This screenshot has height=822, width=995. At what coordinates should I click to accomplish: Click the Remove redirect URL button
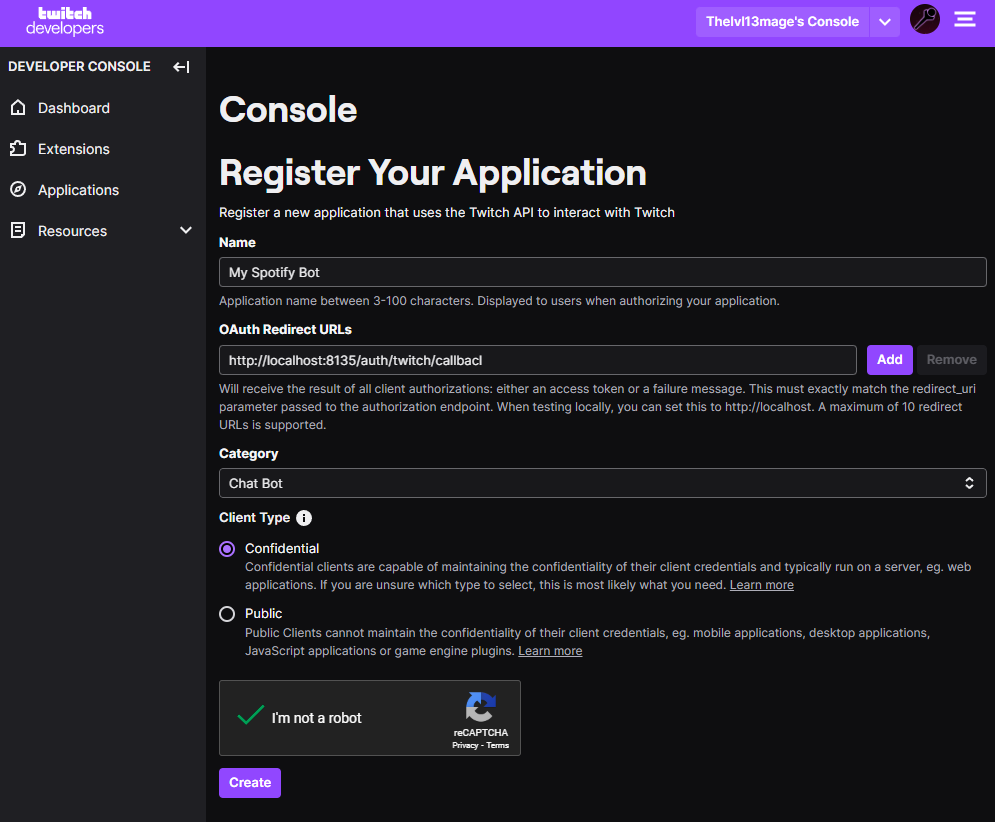[x=951, y=360]
